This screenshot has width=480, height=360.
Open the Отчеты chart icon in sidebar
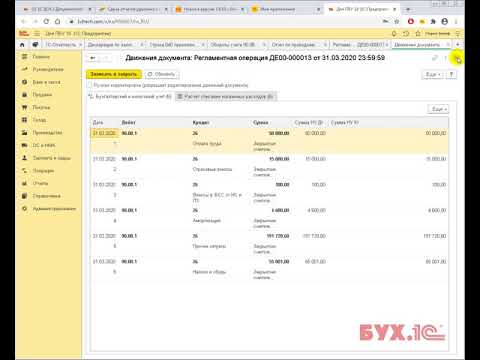[24, 183]
